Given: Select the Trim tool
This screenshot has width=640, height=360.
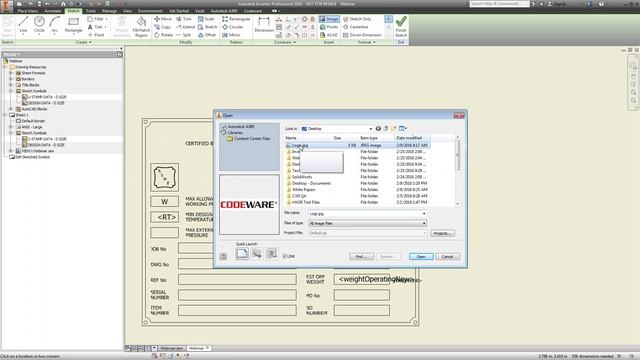Looking at the screenshot, I should [x=184, y=19].
